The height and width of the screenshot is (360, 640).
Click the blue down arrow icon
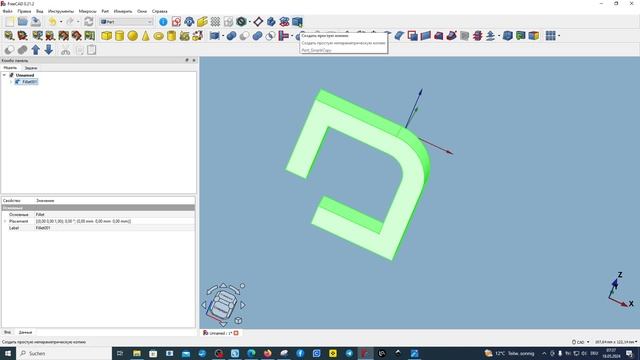[49, 50]
